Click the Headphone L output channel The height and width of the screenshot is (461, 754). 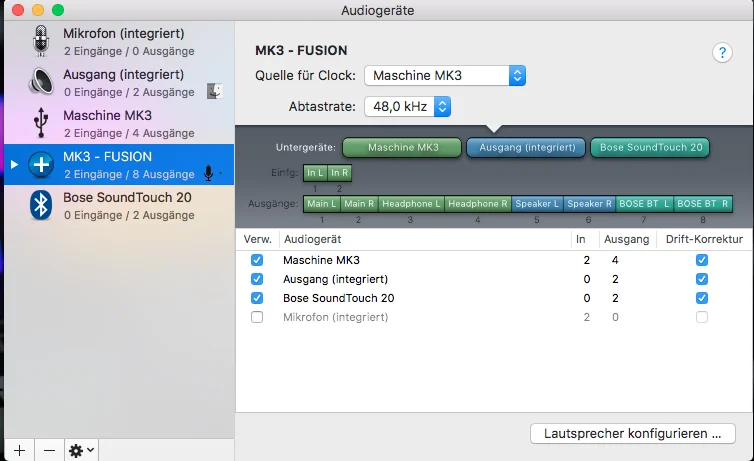(411, 204)
